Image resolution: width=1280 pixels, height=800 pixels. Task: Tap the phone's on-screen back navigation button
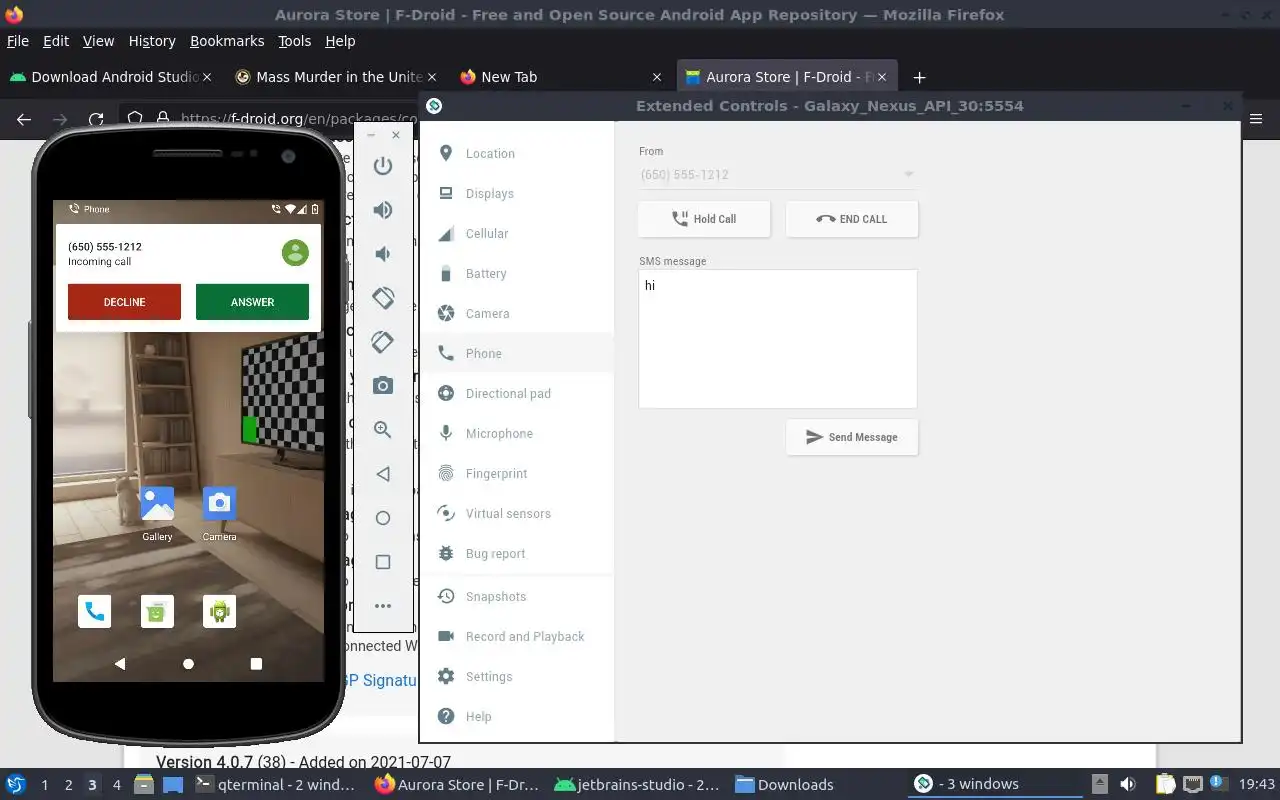(x=120, y=664)
